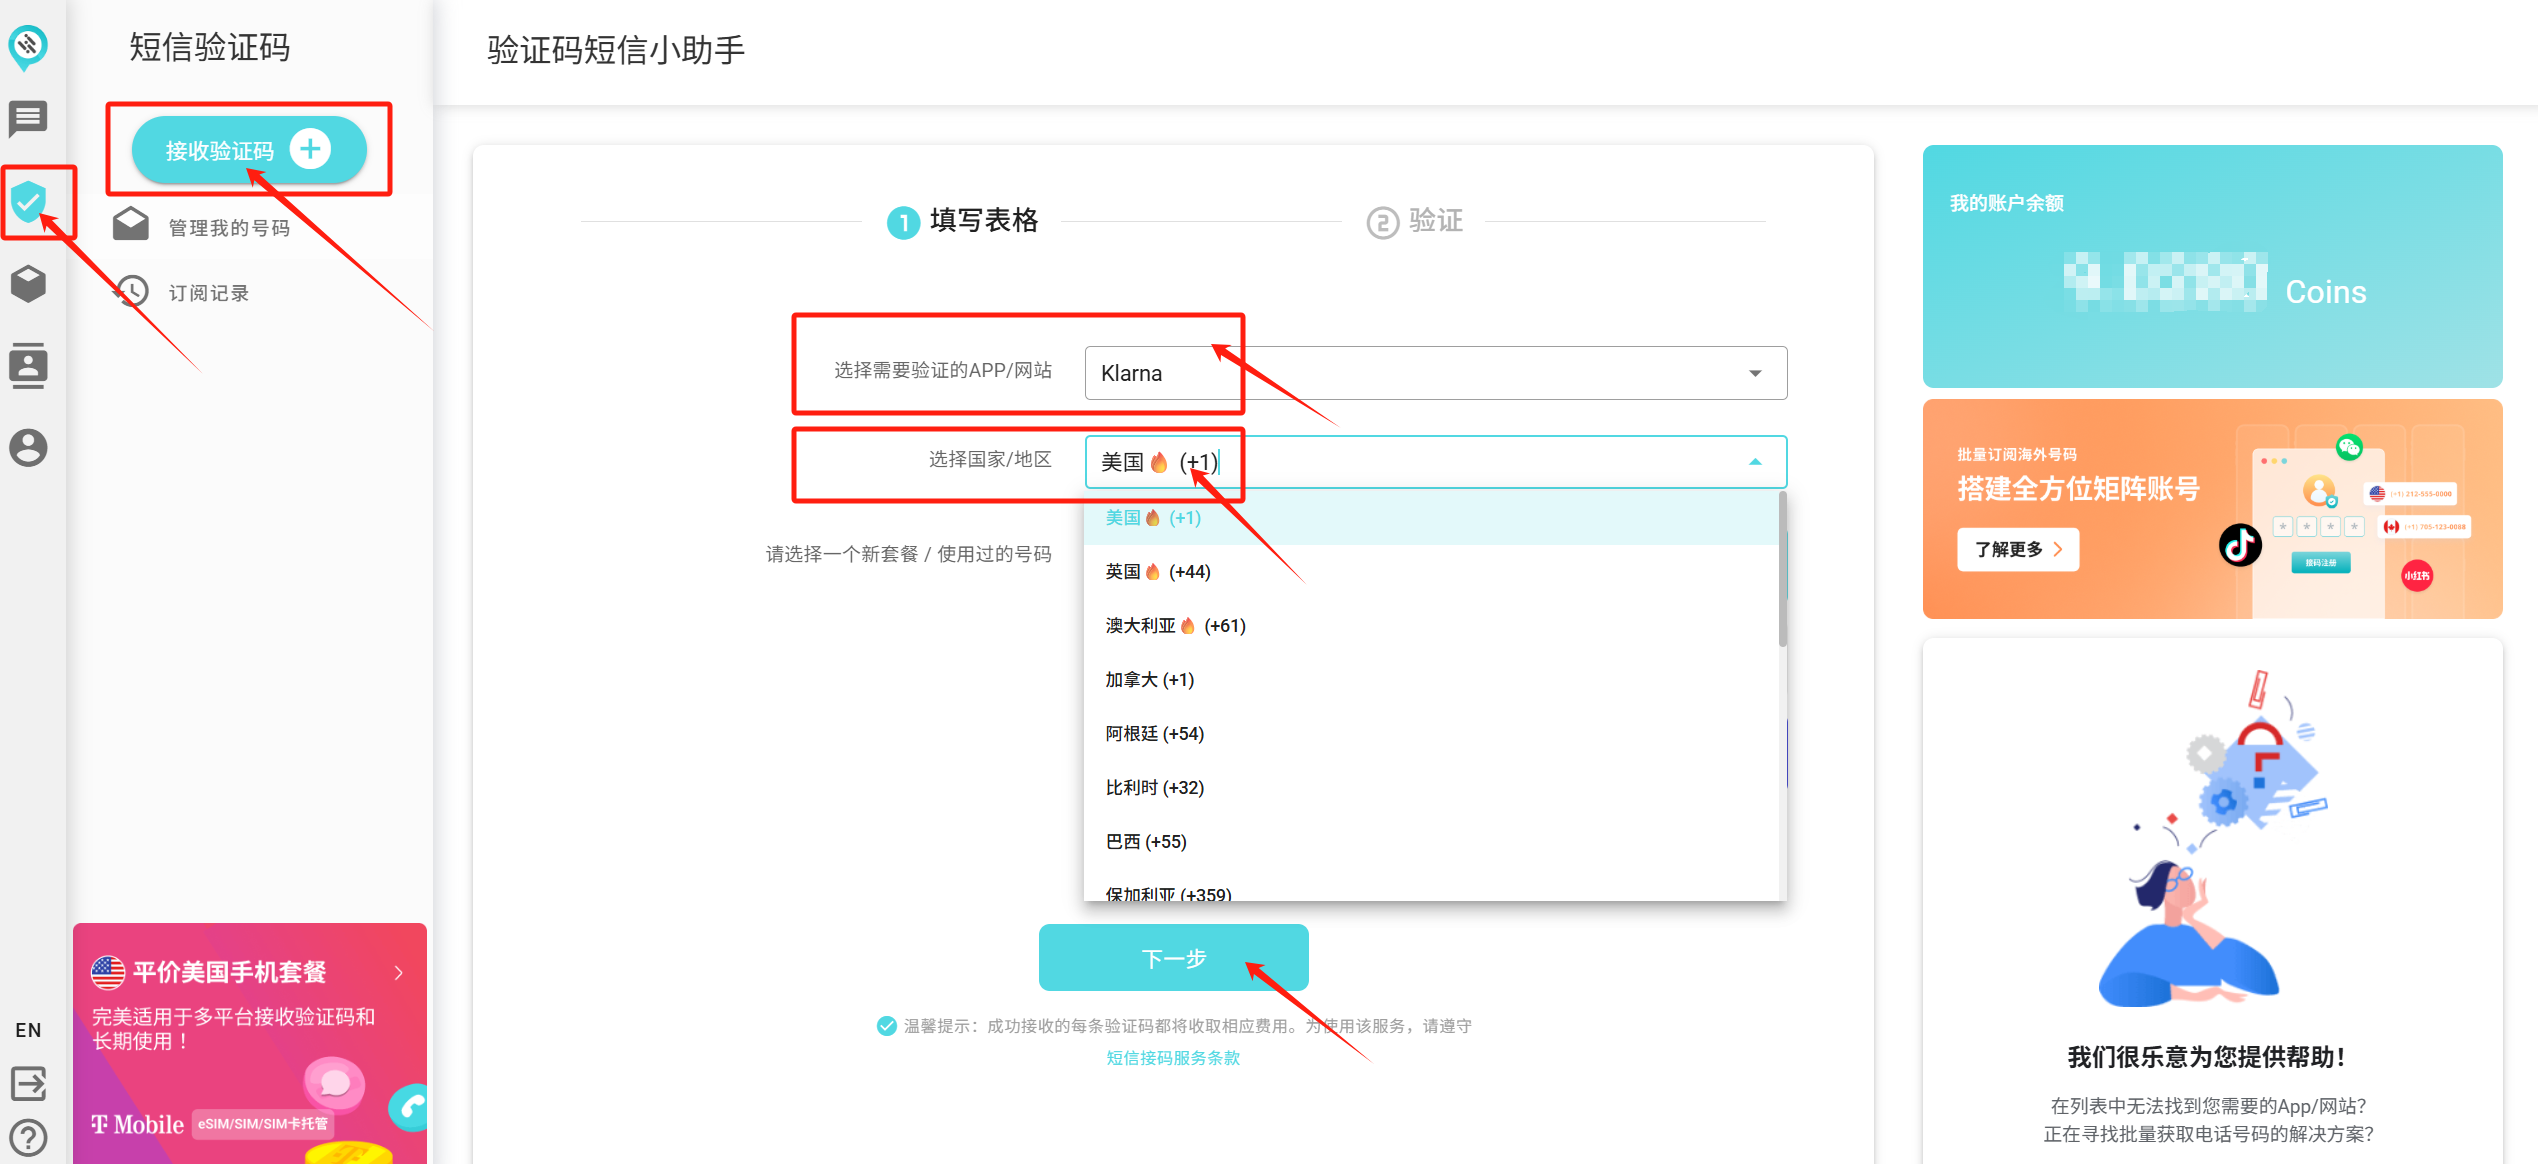The width and height of the screenshot is (2538, 1164).
Task: Select step 1 填写表格
Action: (963, 221)
